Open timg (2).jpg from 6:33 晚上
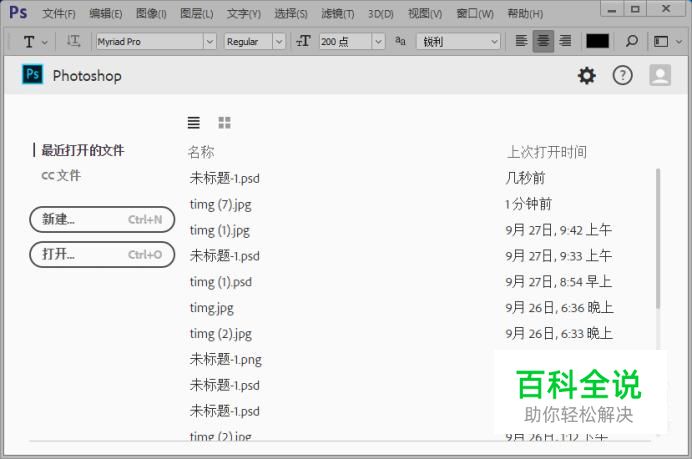Screen dimensions: 692x459 (x=221, y=334)
